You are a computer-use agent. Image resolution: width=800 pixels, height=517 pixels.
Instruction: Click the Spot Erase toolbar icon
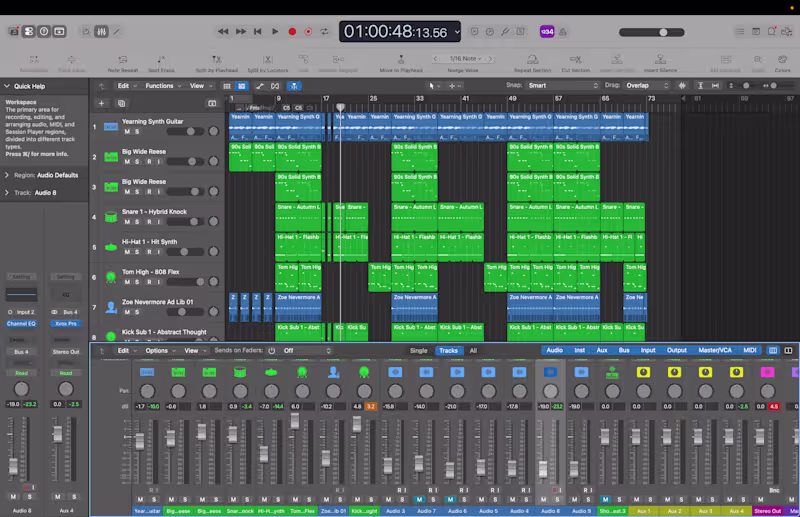[x=161, y=60]
